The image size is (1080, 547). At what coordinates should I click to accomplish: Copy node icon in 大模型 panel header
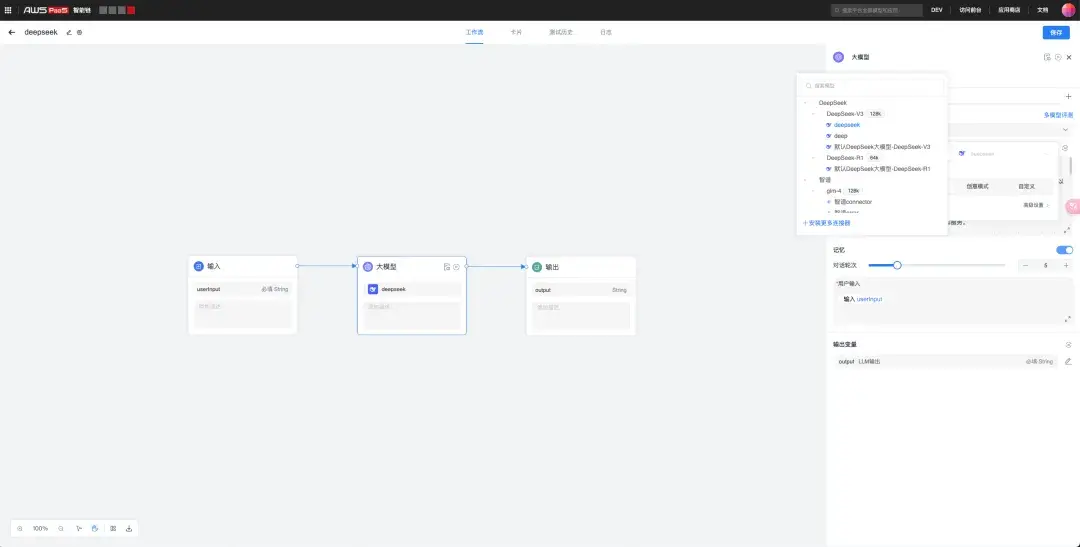(x=1047, y=57)
